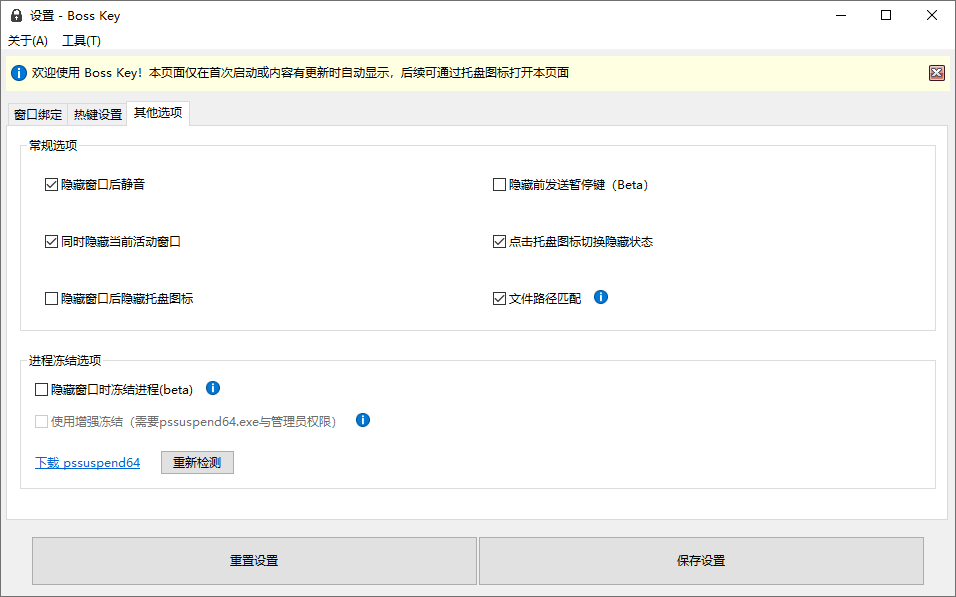Uncheck 点击托盘图标切换隐藏状态
The width and height of the screenshot is (956, 597).
pos(499,242)
